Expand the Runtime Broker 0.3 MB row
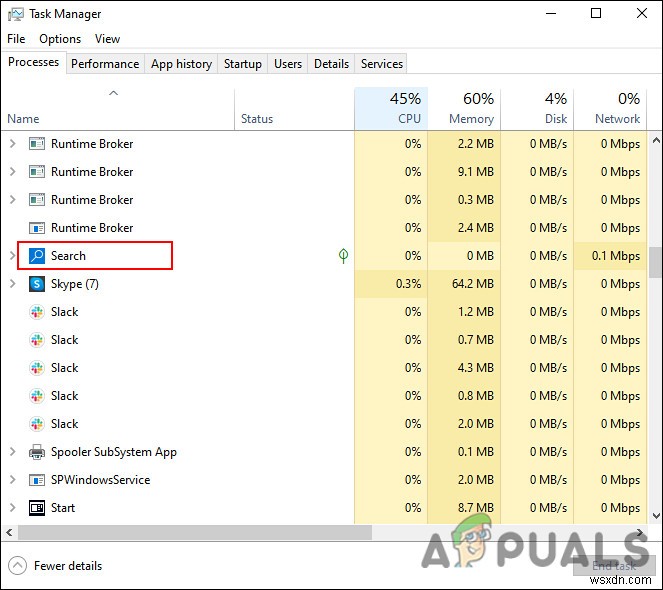Image resolution: width=663 pixels, height=590 pixels. [13, 200]
